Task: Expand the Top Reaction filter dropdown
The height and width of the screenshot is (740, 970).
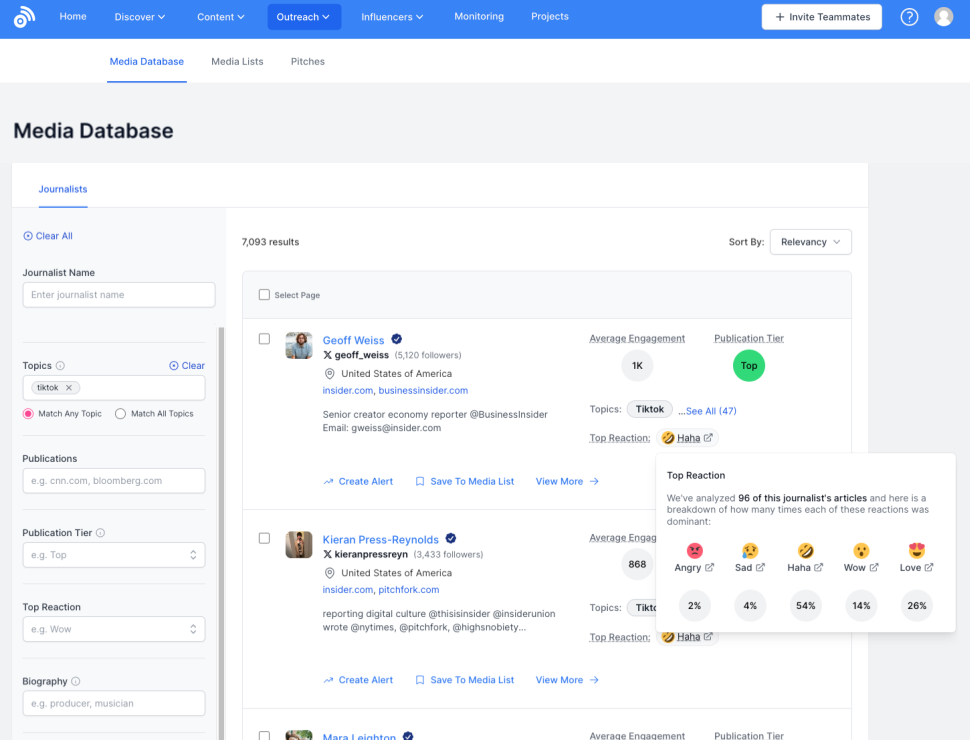Action: pos(114,629)
